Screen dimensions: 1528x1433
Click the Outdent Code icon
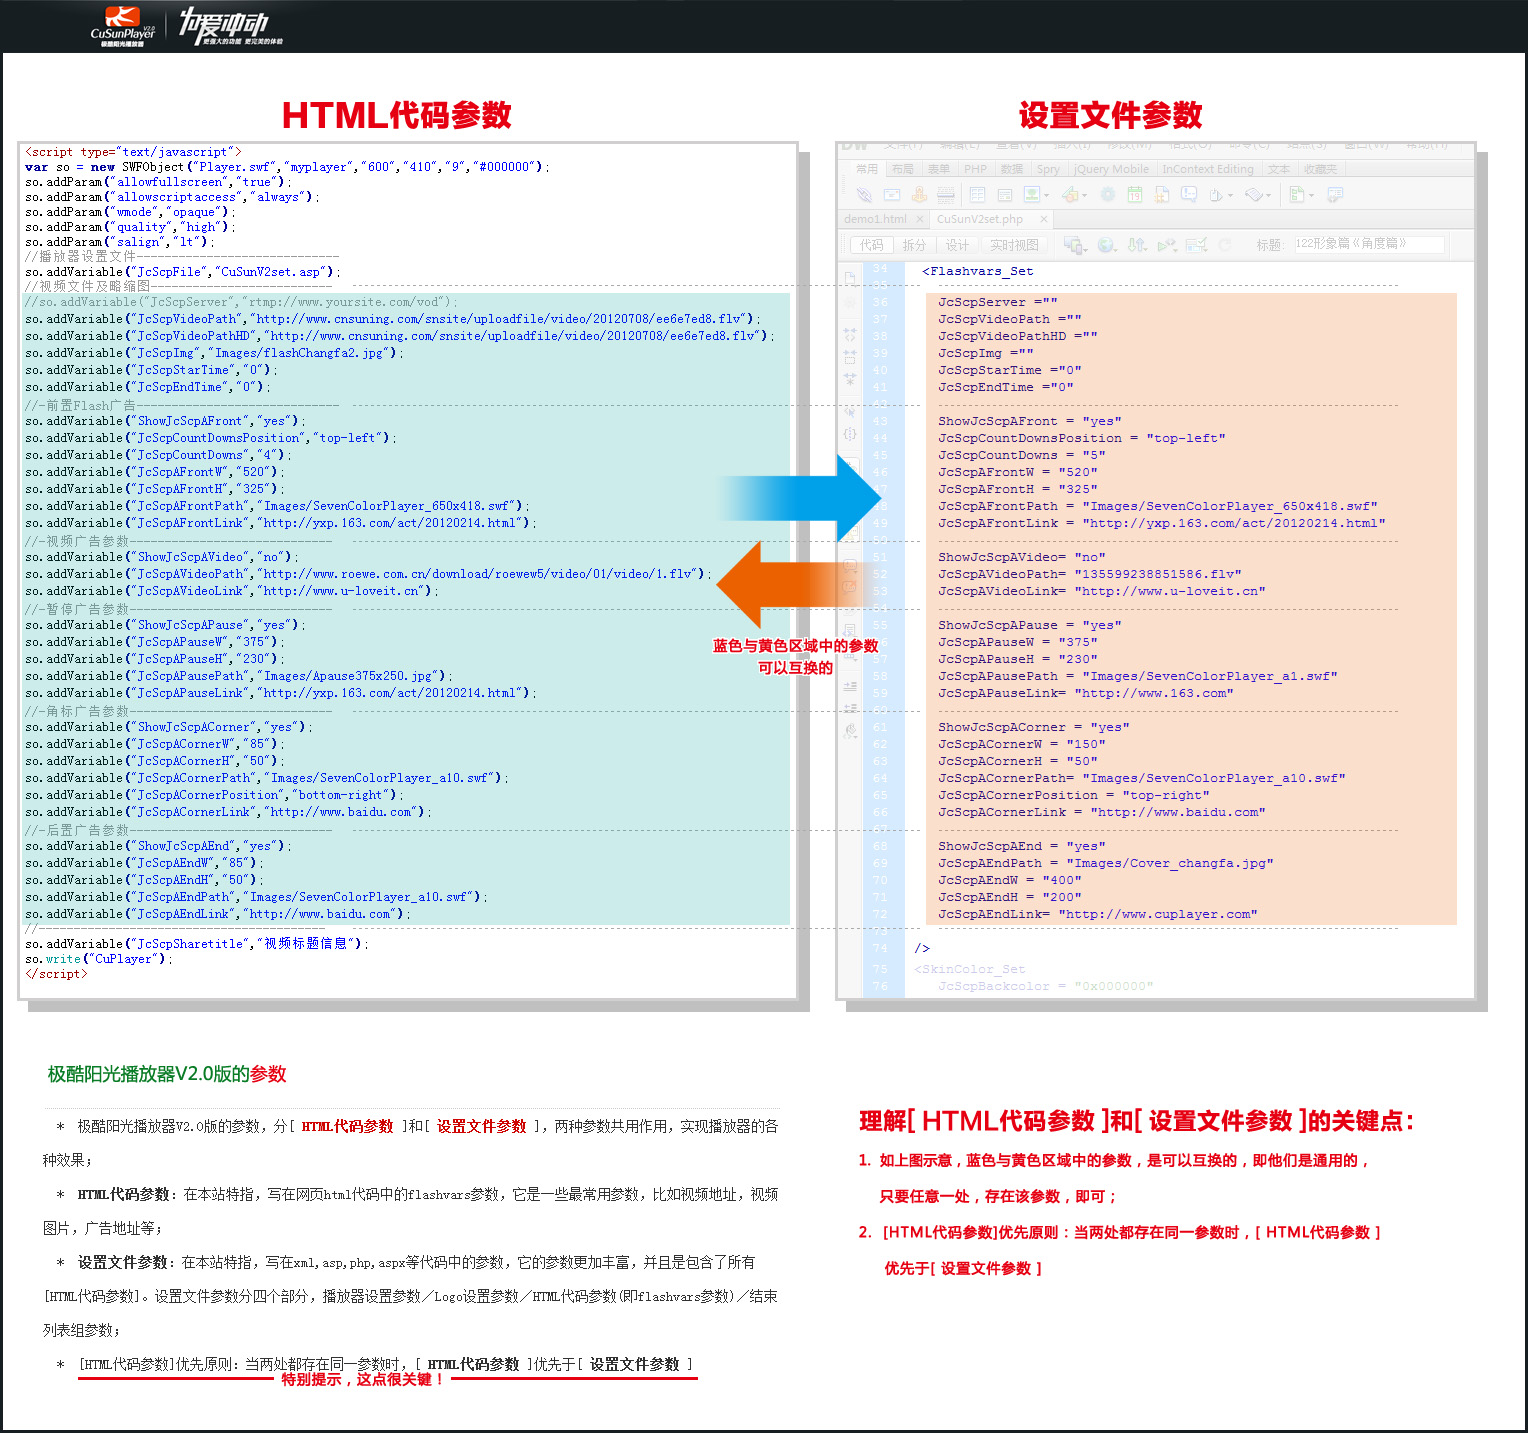click(x=850, y=707)
